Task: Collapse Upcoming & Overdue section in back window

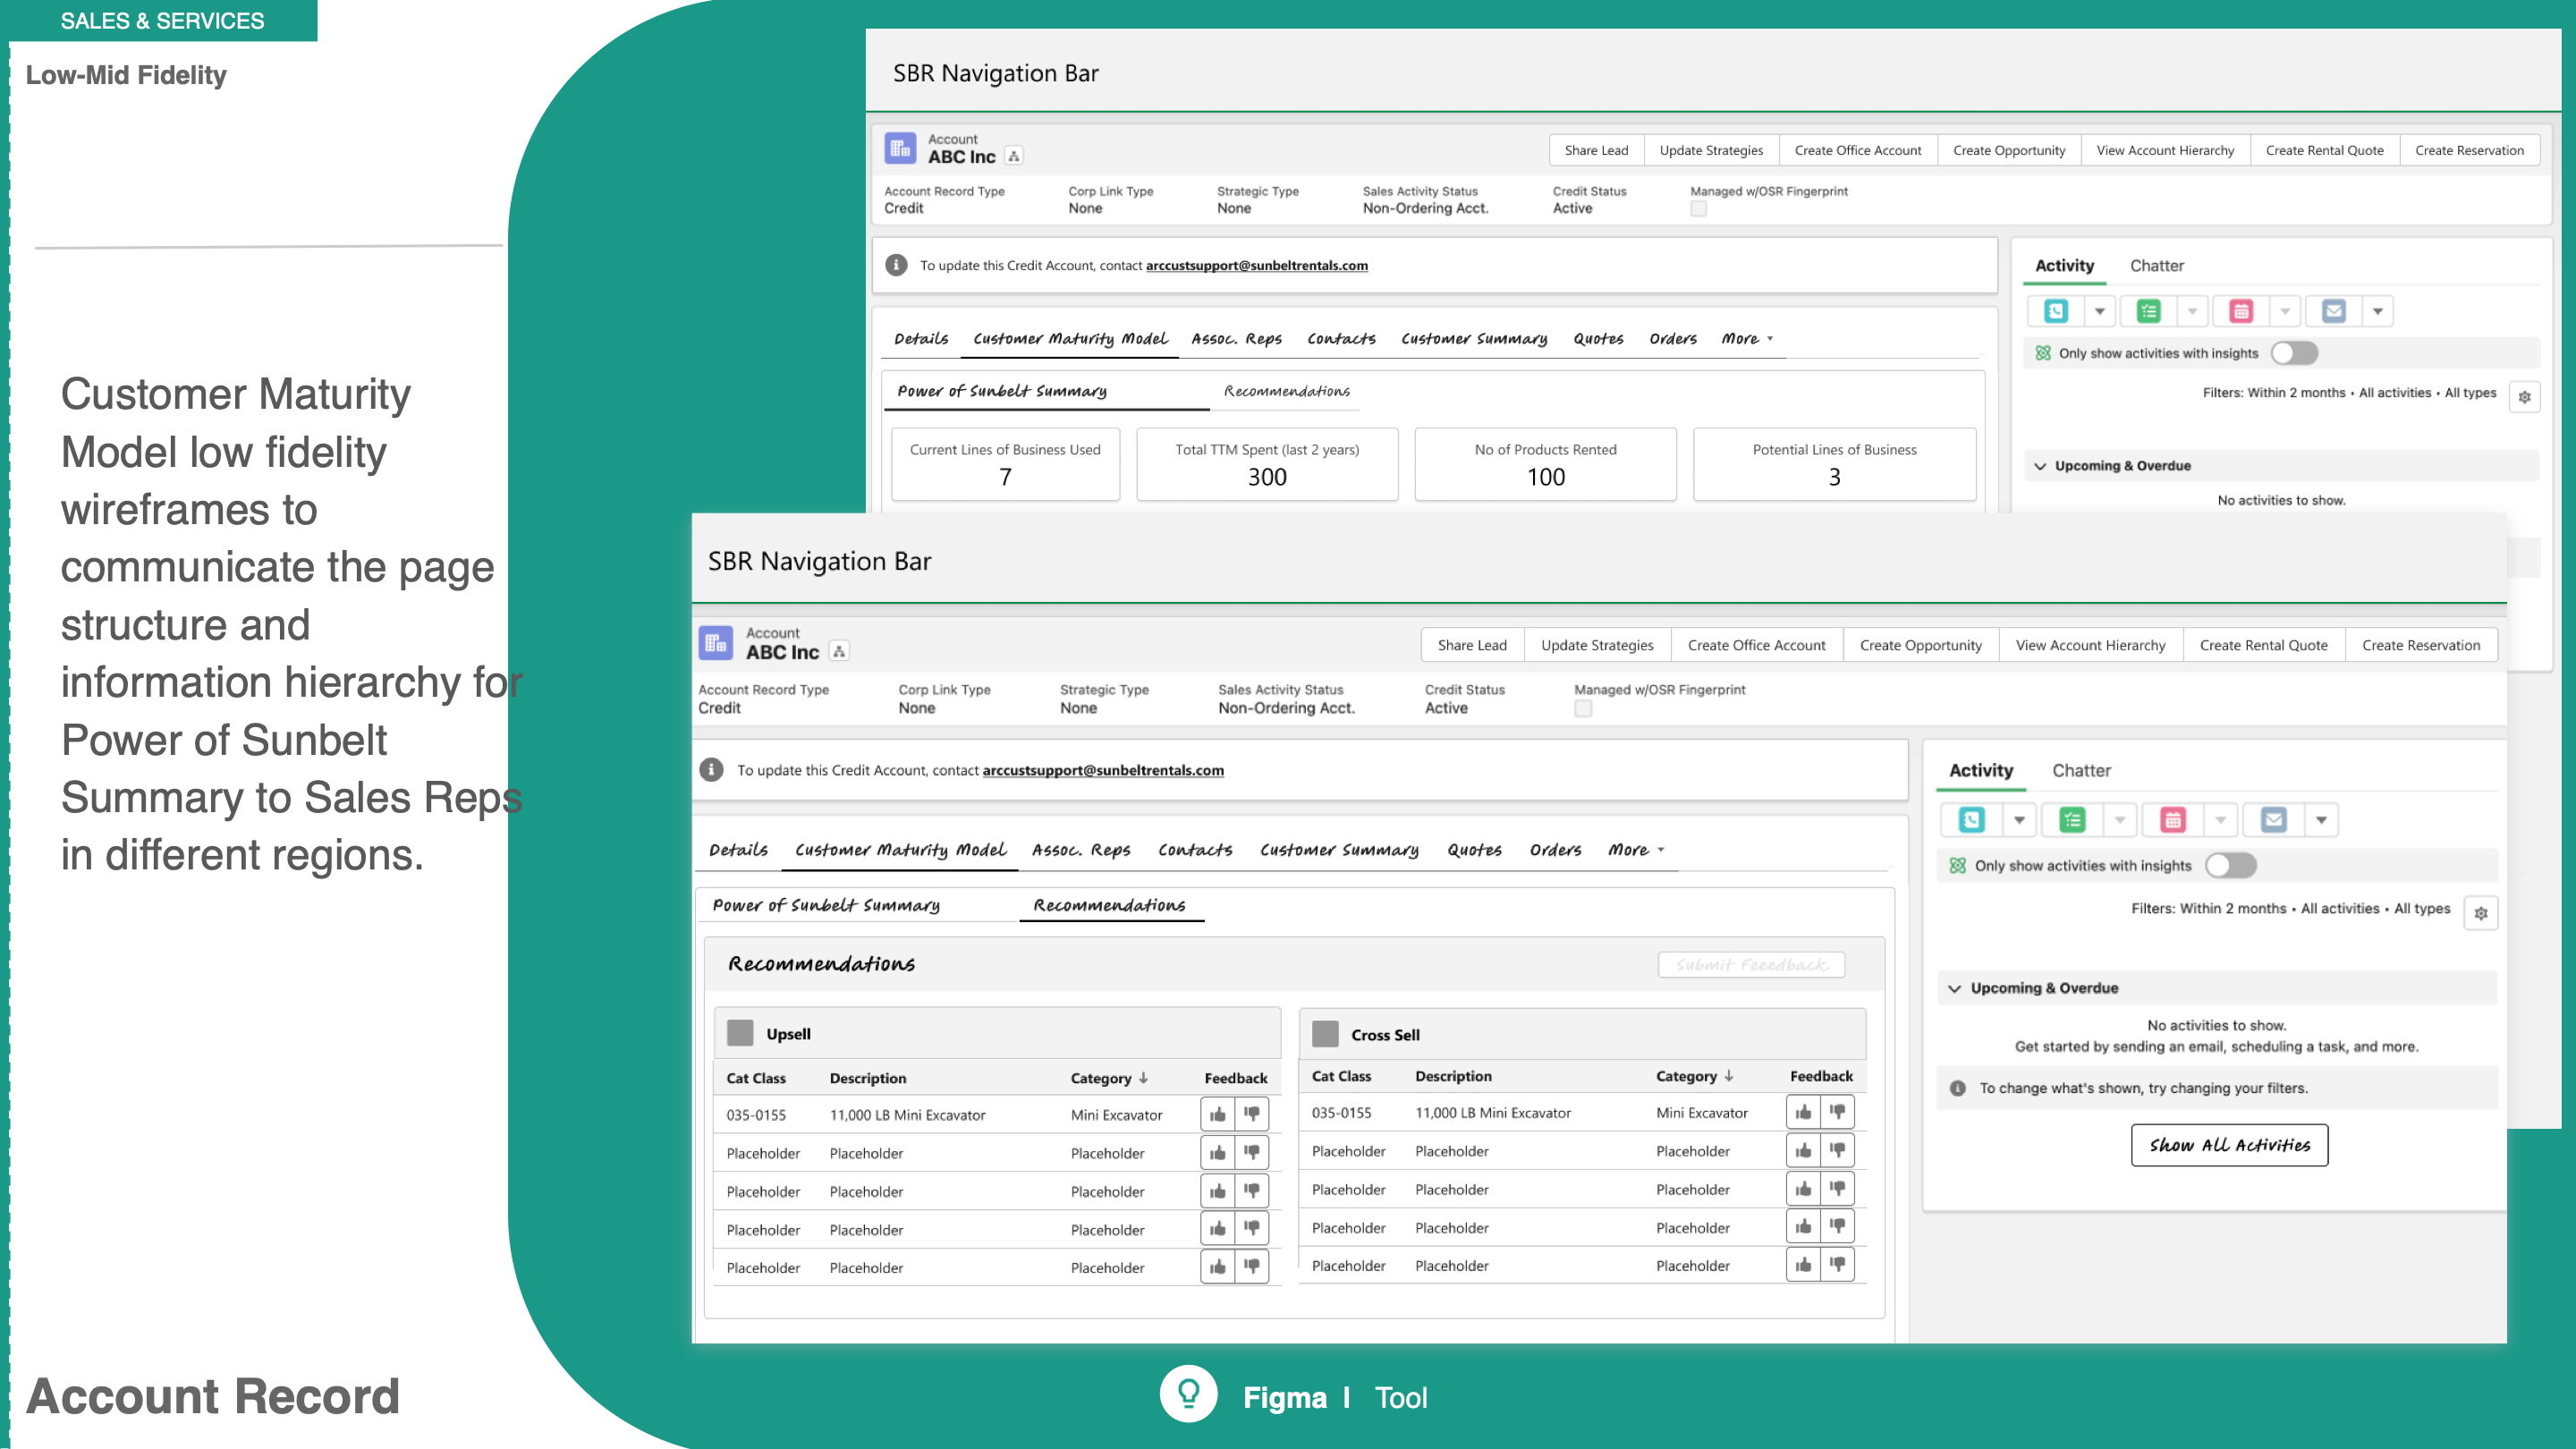Action: [x=2040, y=466]
